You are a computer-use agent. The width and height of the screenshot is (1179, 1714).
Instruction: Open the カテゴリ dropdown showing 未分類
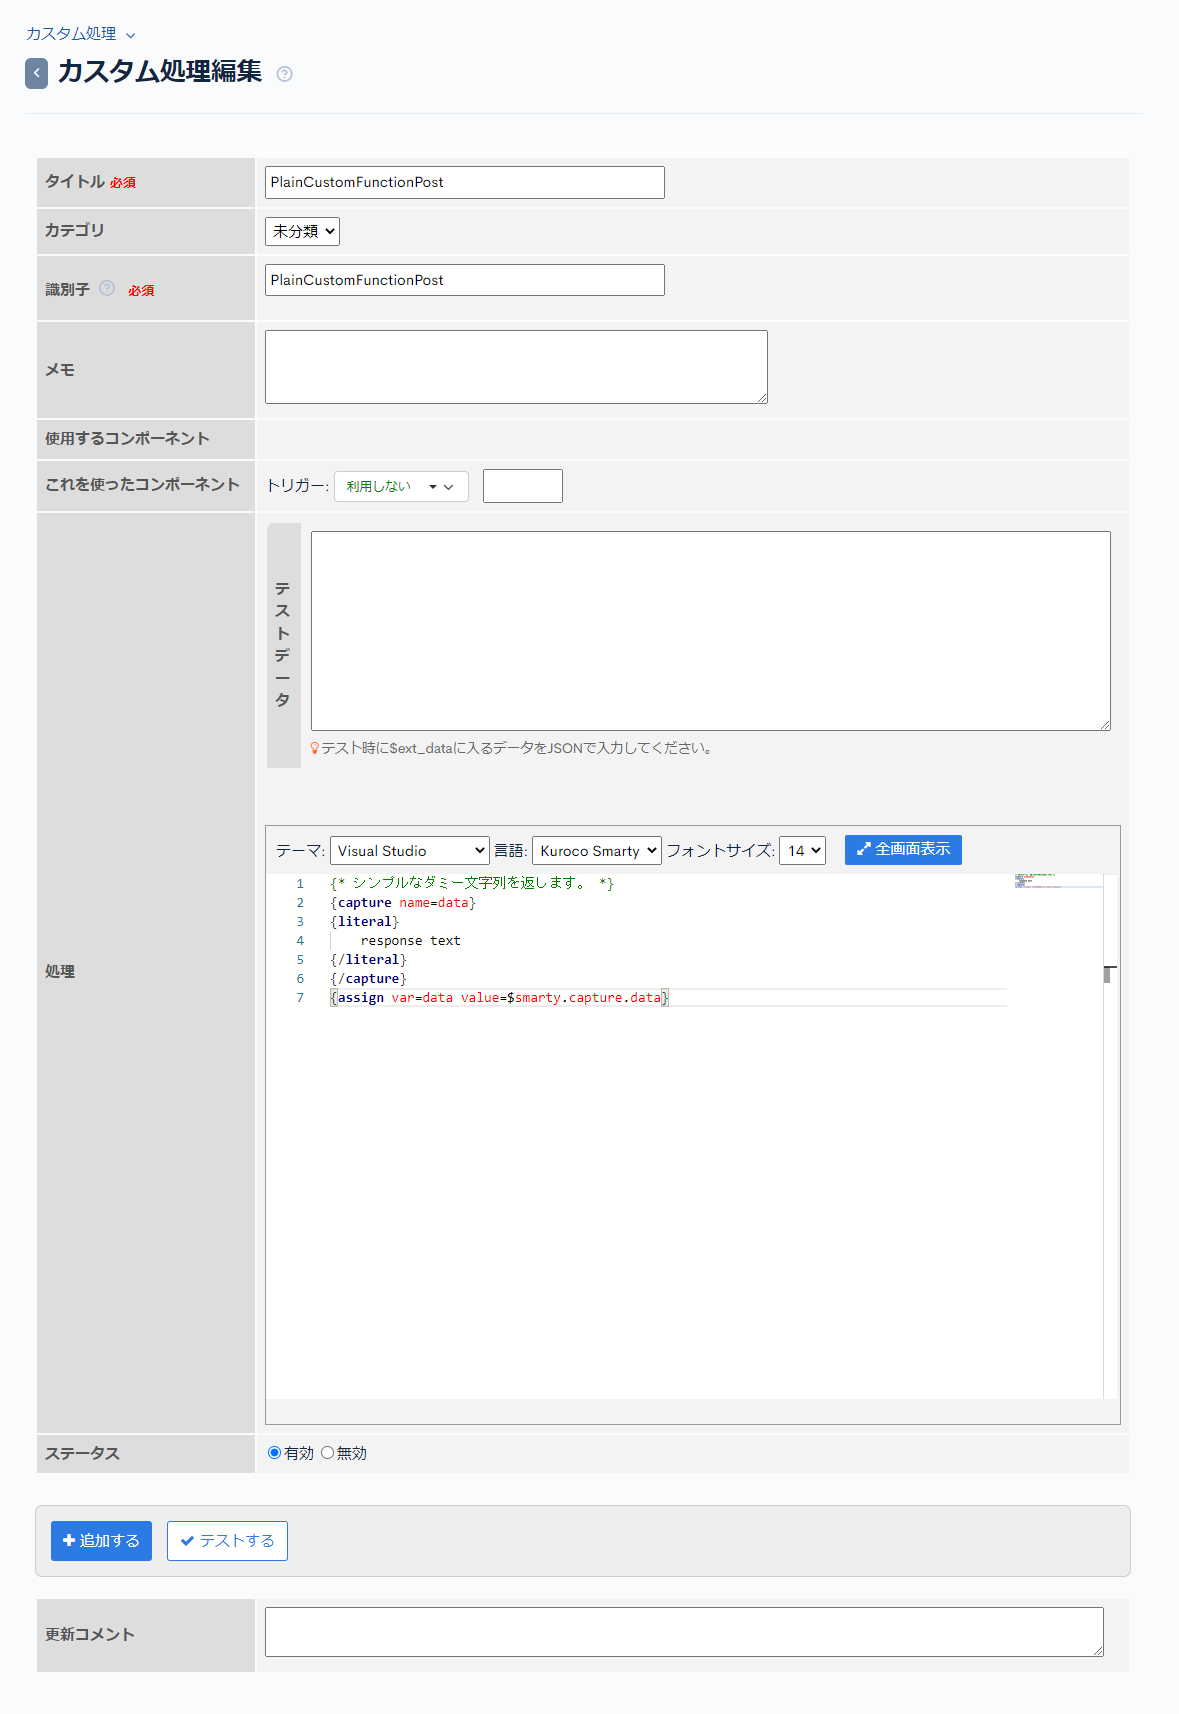click(302, 231)
